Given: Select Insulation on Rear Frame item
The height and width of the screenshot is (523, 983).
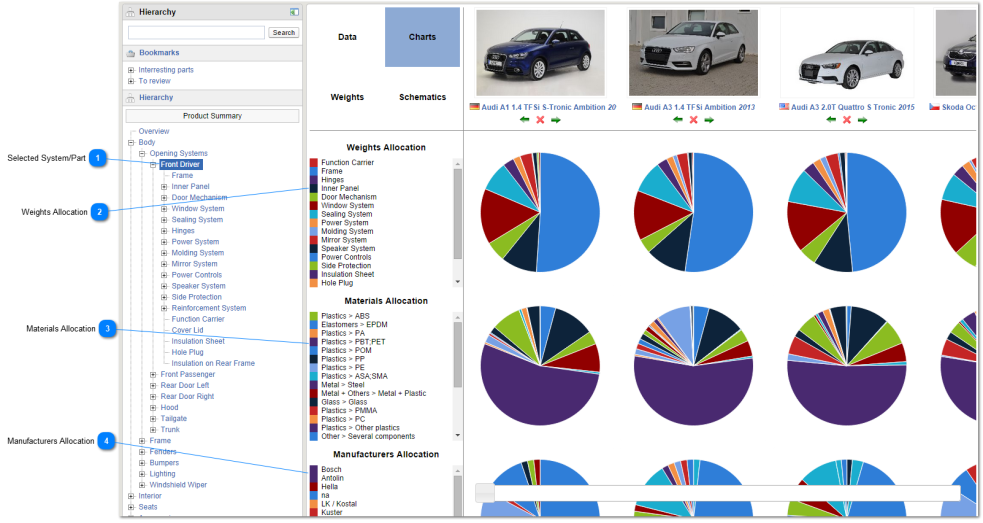Looking at the screenshot, I should [x=213, y=364].
